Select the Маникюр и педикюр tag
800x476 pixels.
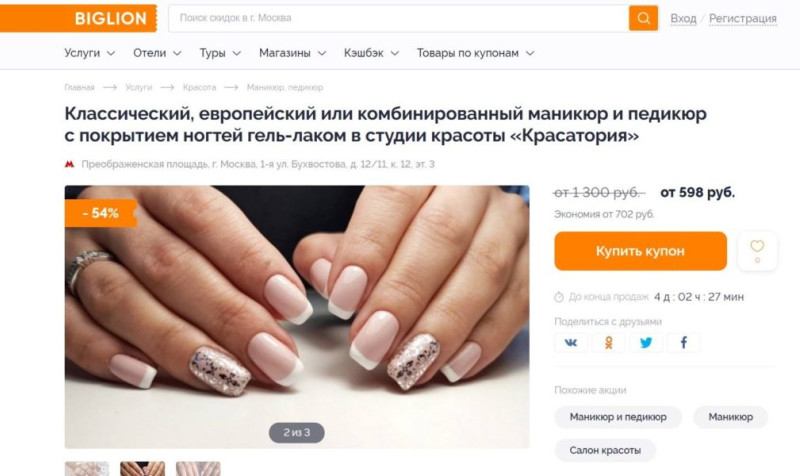coord(618,417)
